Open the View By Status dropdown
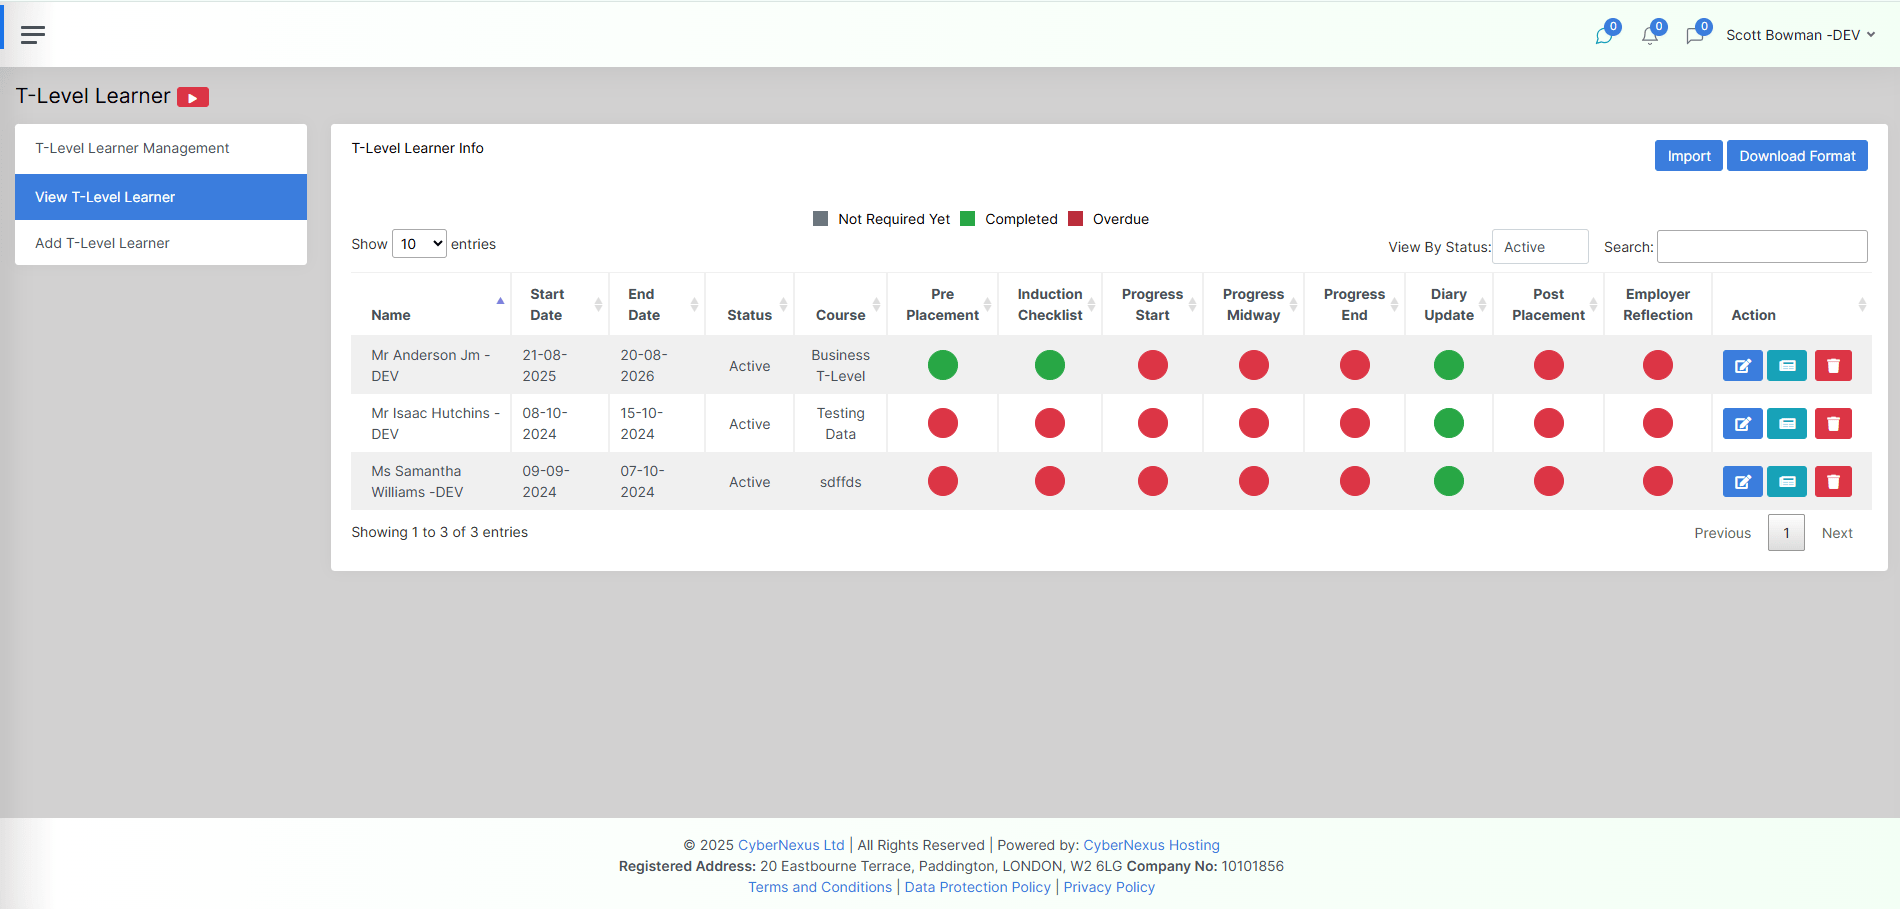The image size is (1900, 909). (1539, 247)
